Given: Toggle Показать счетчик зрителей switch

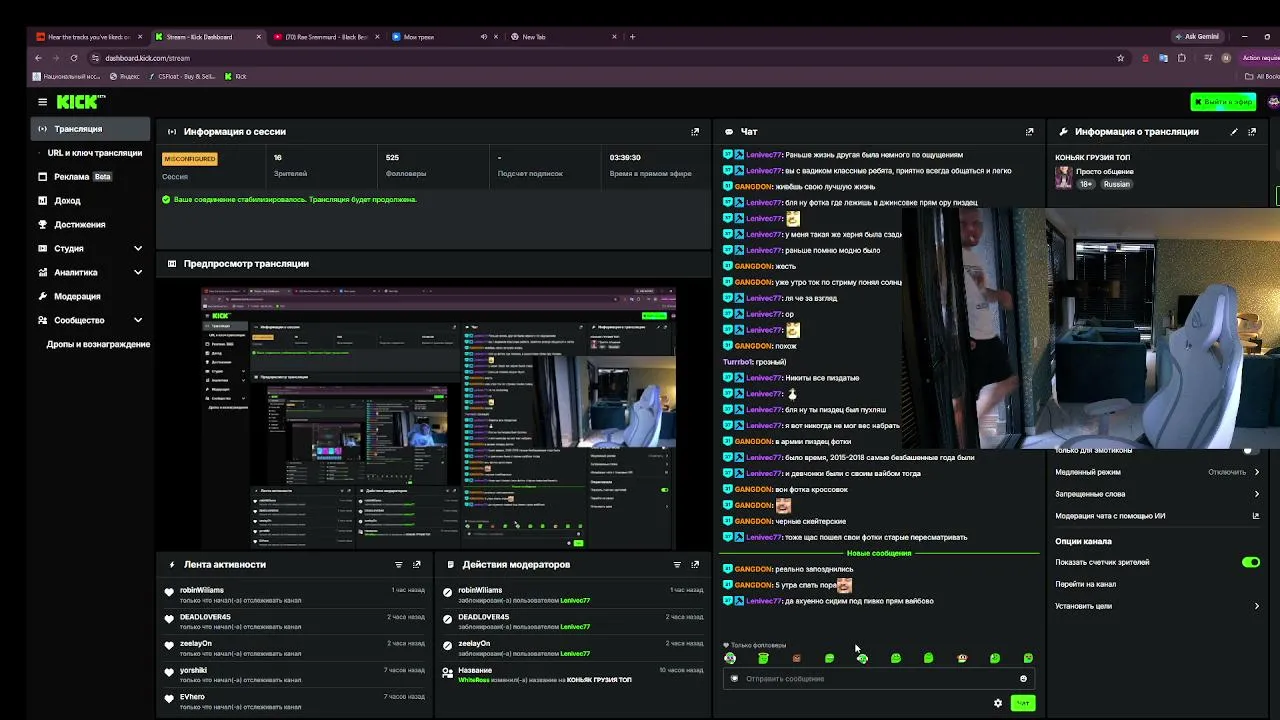Looking at the screenshot, I should 1251,562.
